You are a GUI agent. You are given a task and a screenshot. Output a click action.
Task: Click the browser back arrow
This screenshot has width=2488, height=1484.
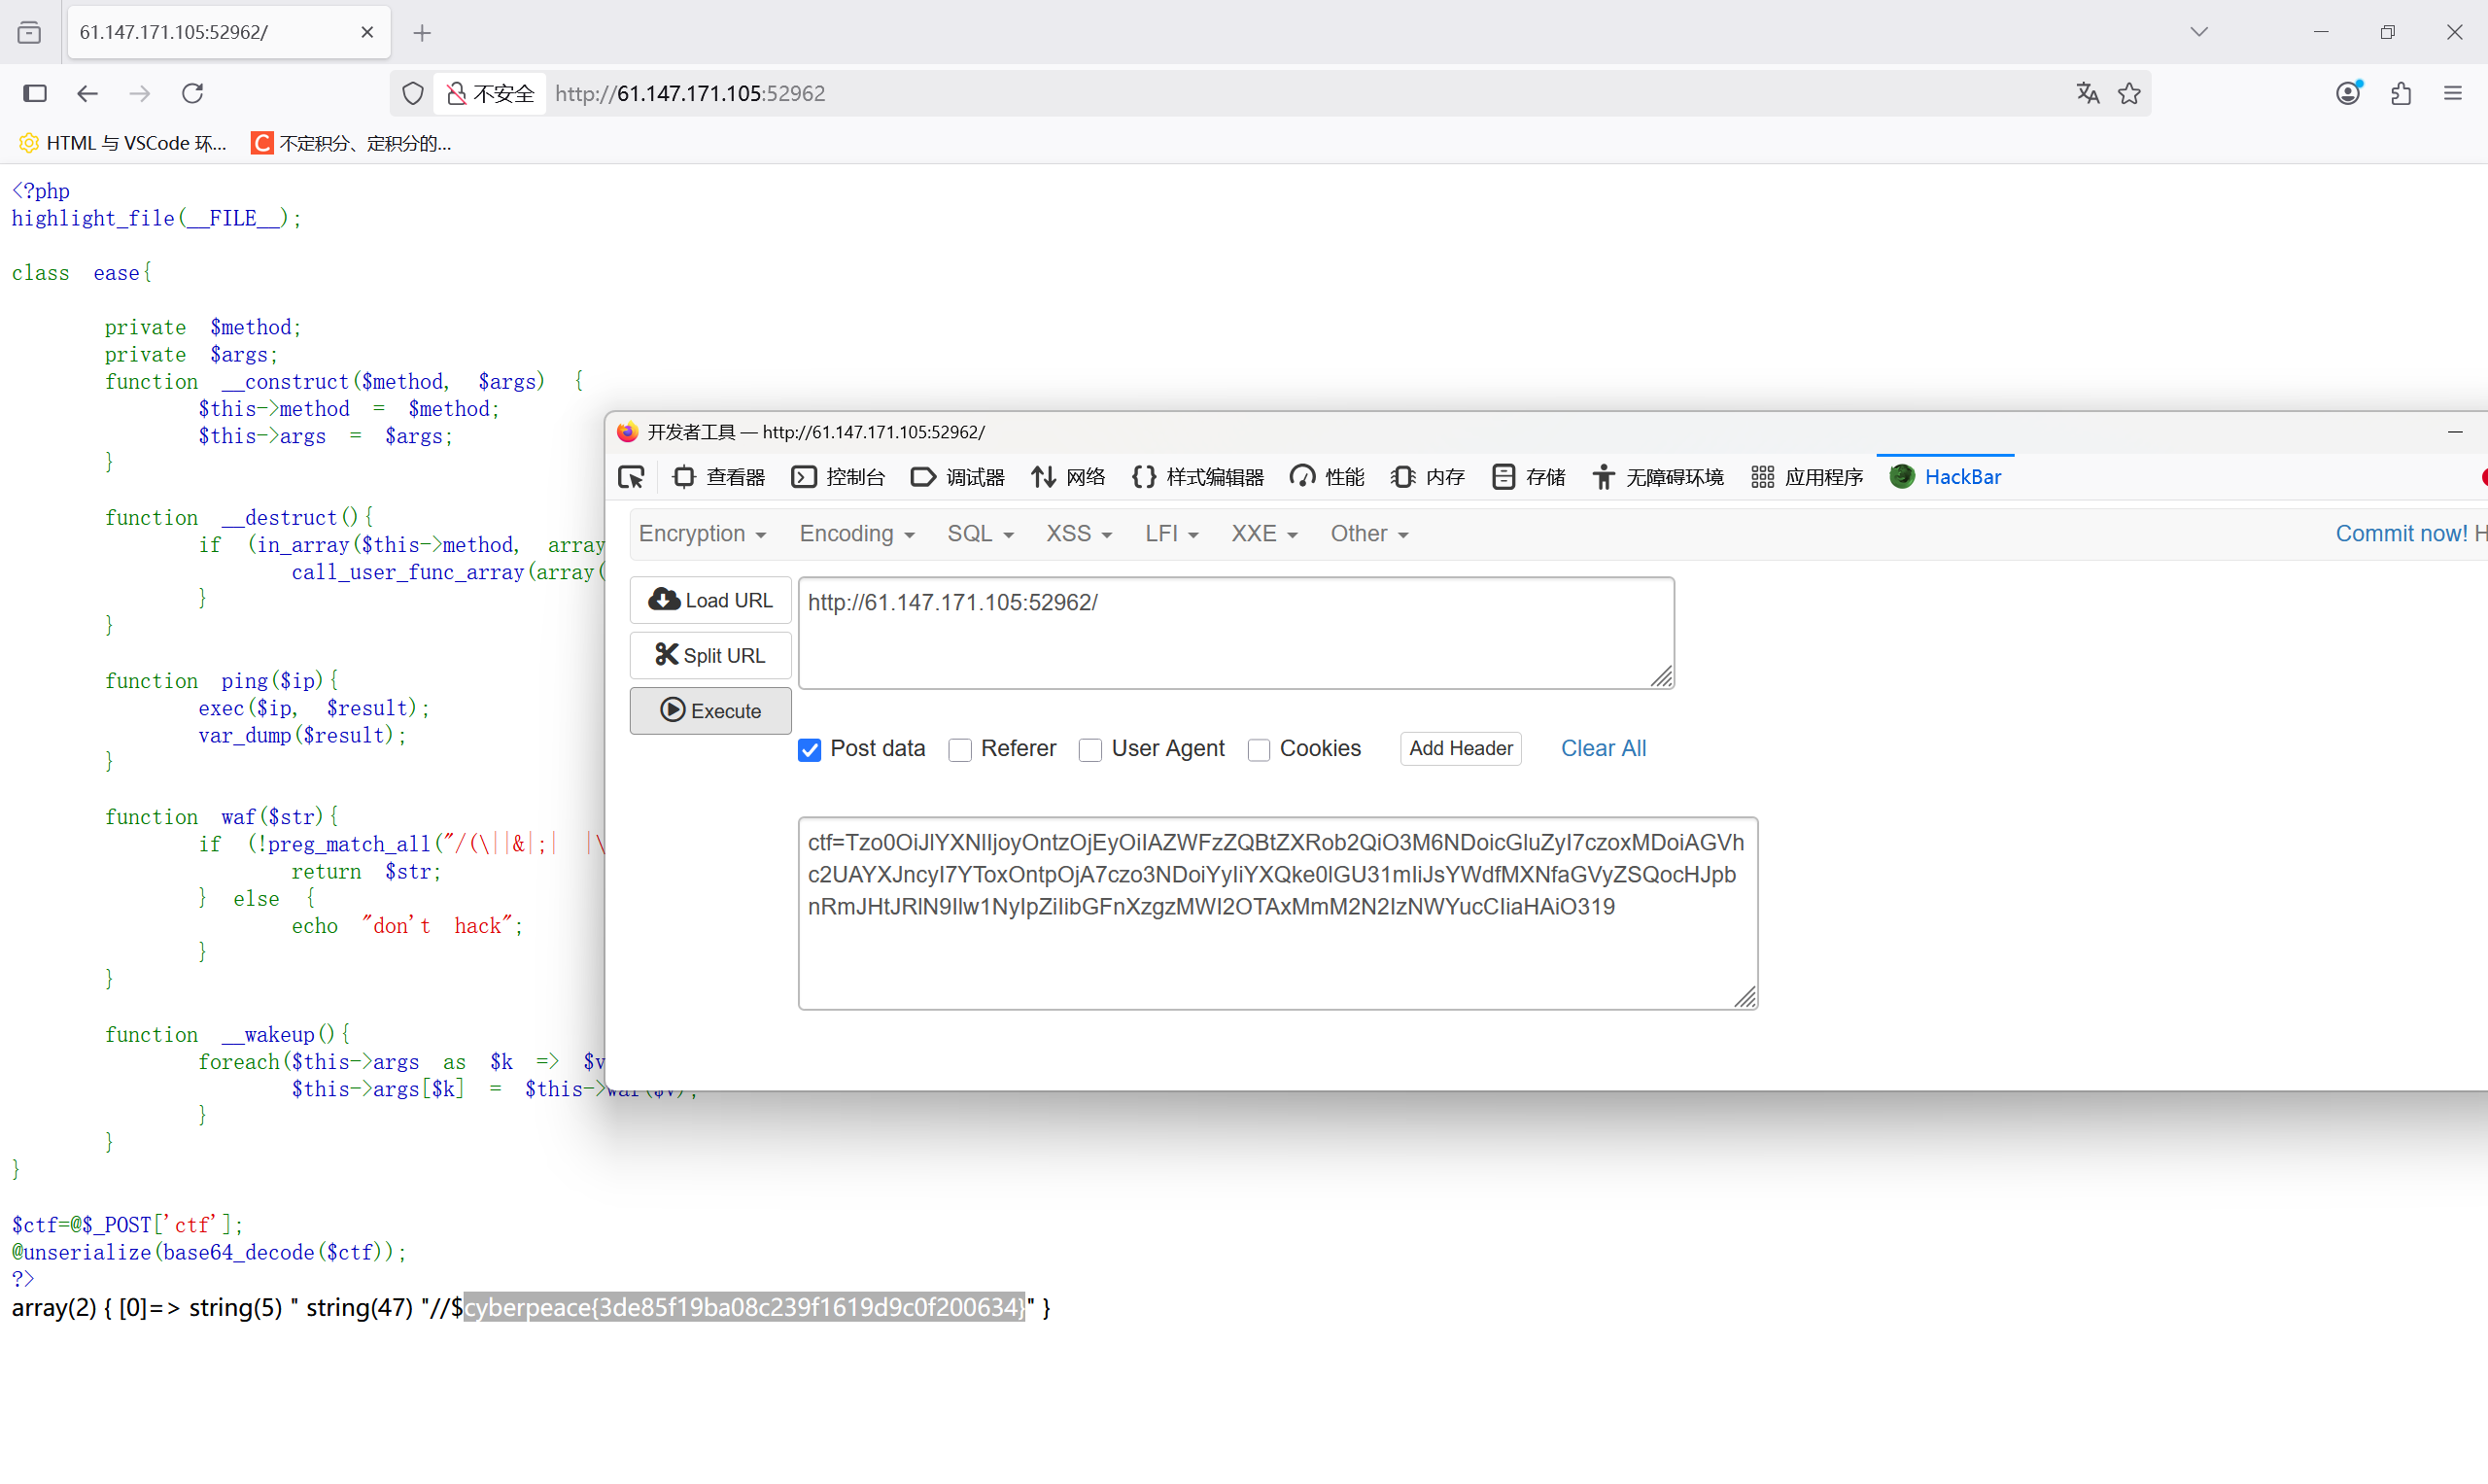coord(87,93)
